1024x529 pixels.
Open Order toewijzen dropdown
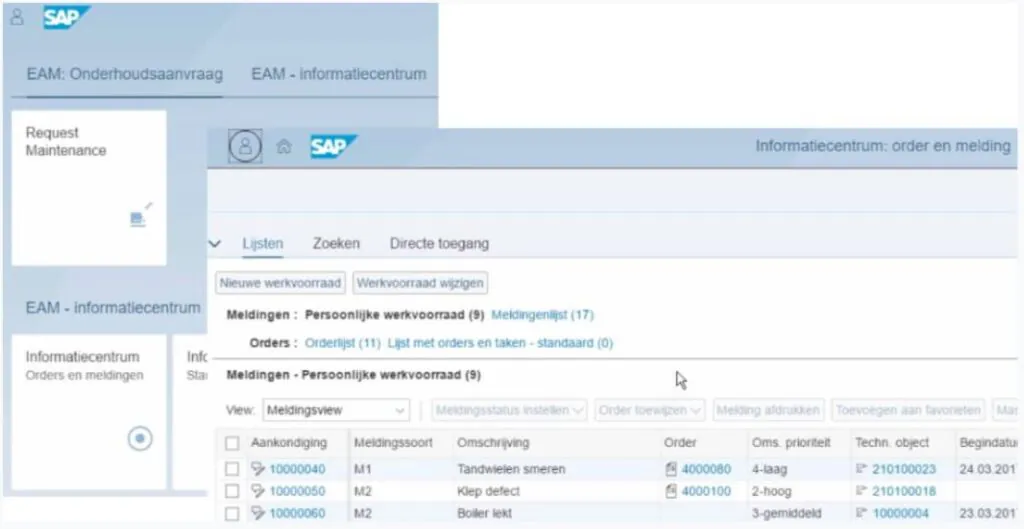[650, 410]
